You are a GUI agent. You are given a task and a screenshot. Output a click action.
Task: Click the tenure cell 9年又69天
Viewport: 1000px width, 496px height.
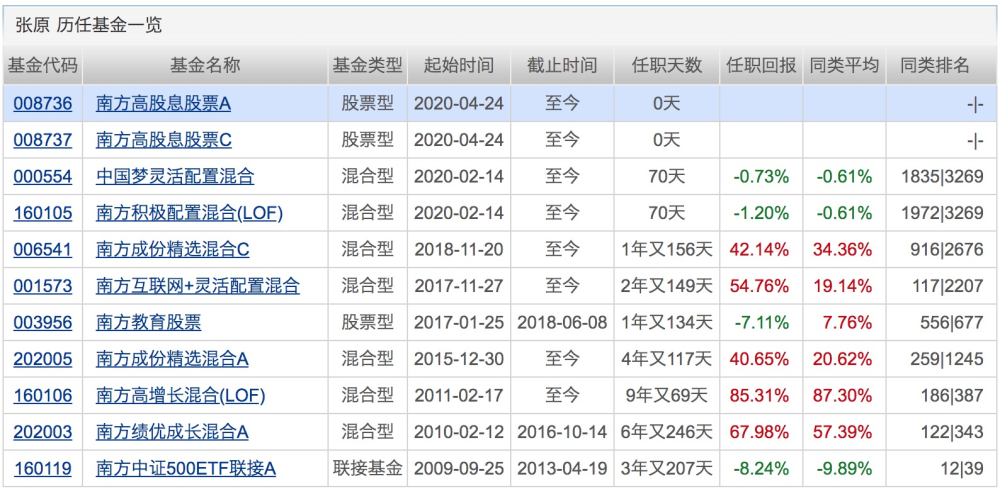[667, 396]
